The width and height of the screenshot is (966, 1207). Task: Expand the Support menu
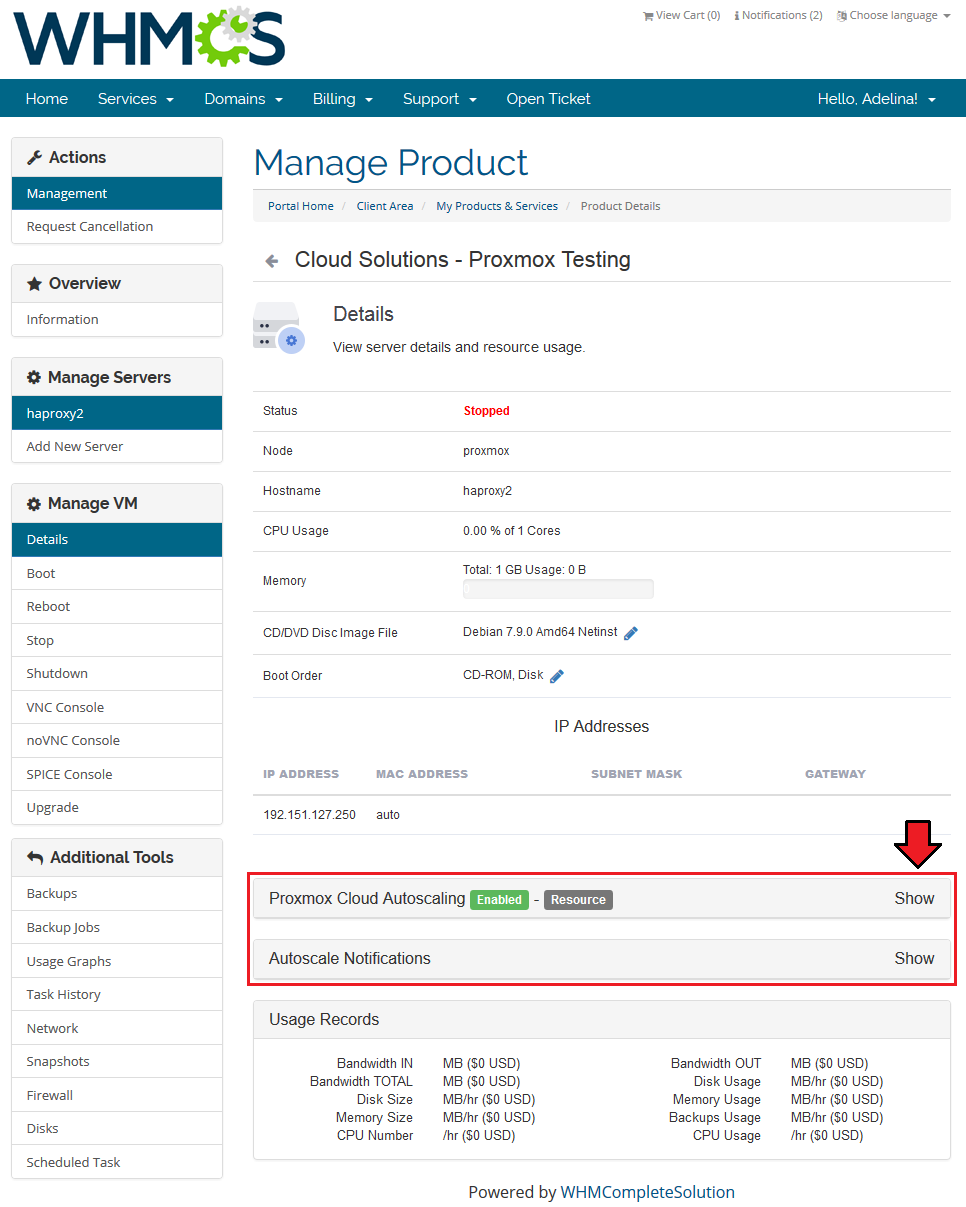(440, 99)
